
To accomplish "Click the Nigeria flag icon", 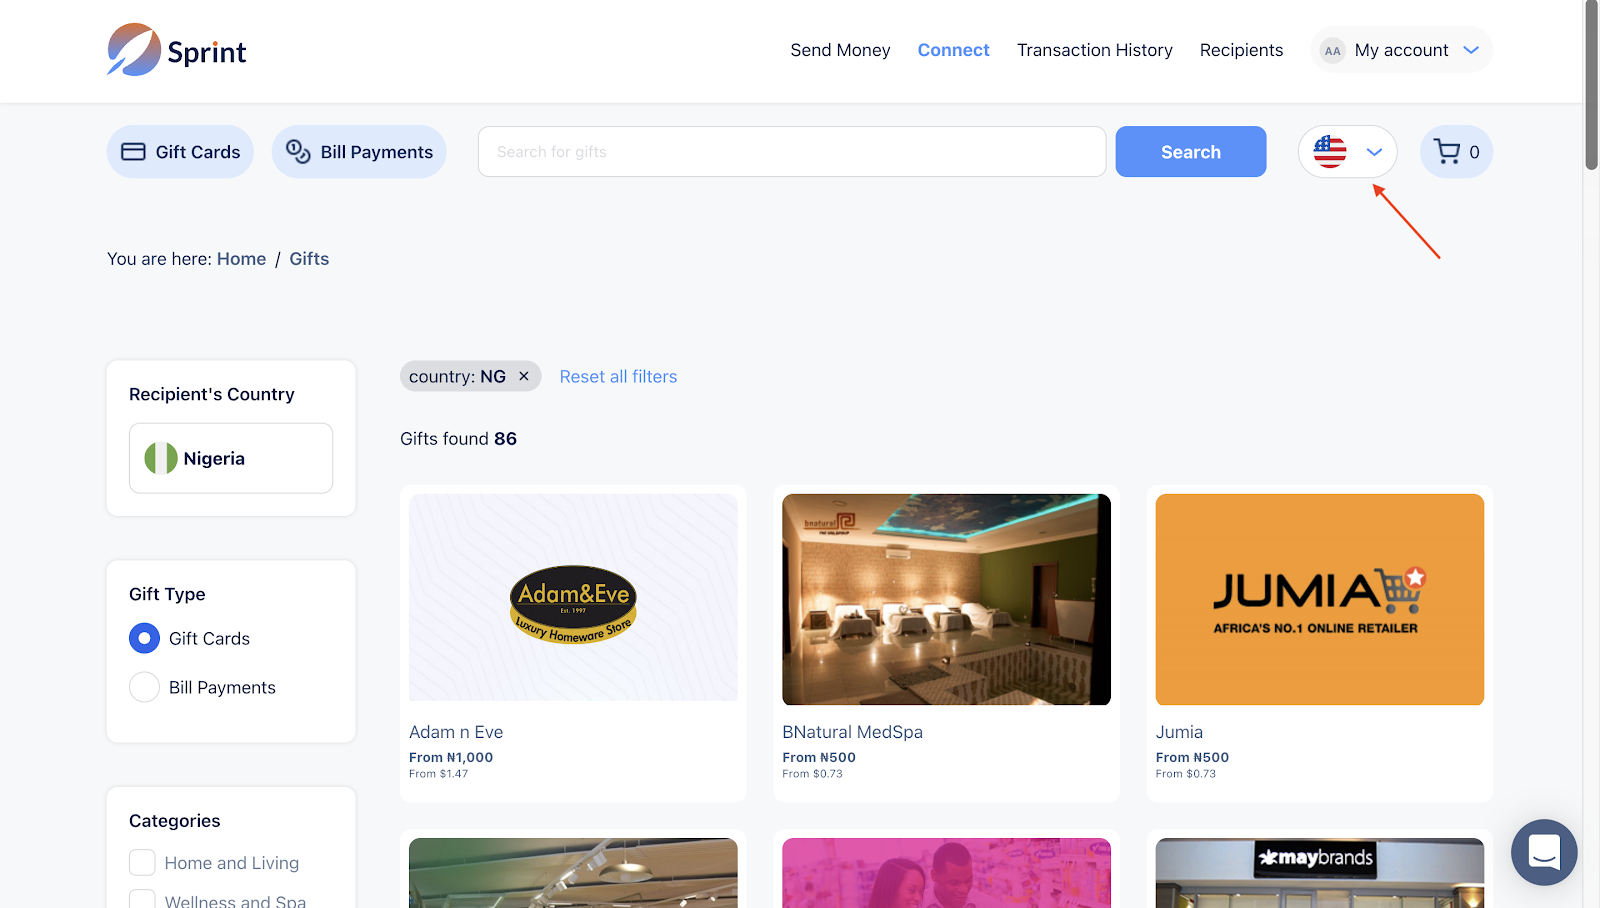I will coord(161,458).
